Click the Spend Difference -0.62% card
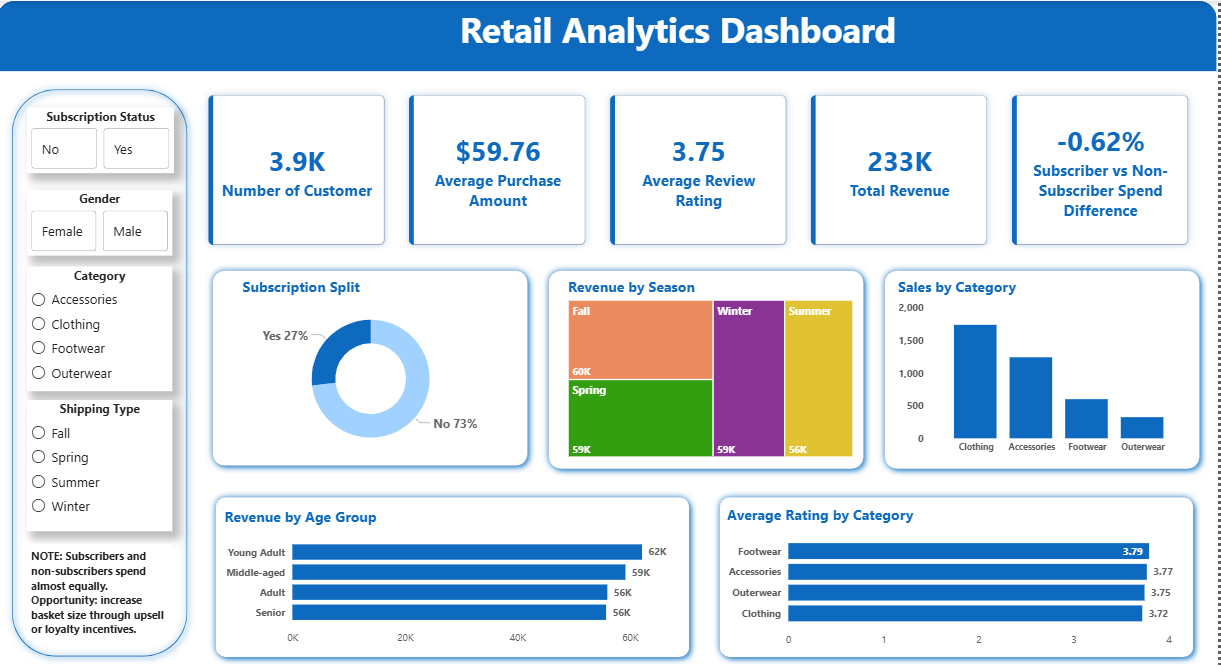This screenshot has width=1221, height=667. pyautogui.click(x=1100, y=170)
